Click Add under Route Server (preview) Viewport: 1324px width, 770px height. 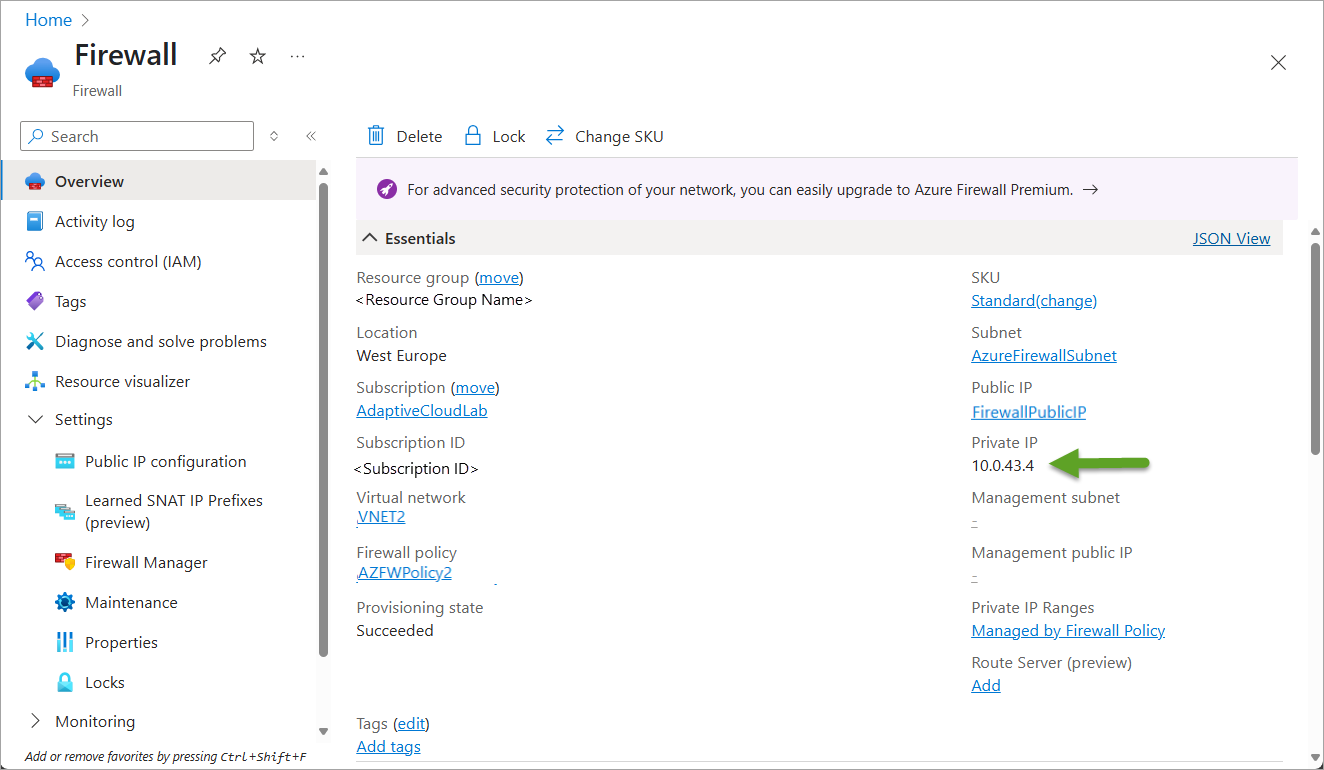point(986,685)
